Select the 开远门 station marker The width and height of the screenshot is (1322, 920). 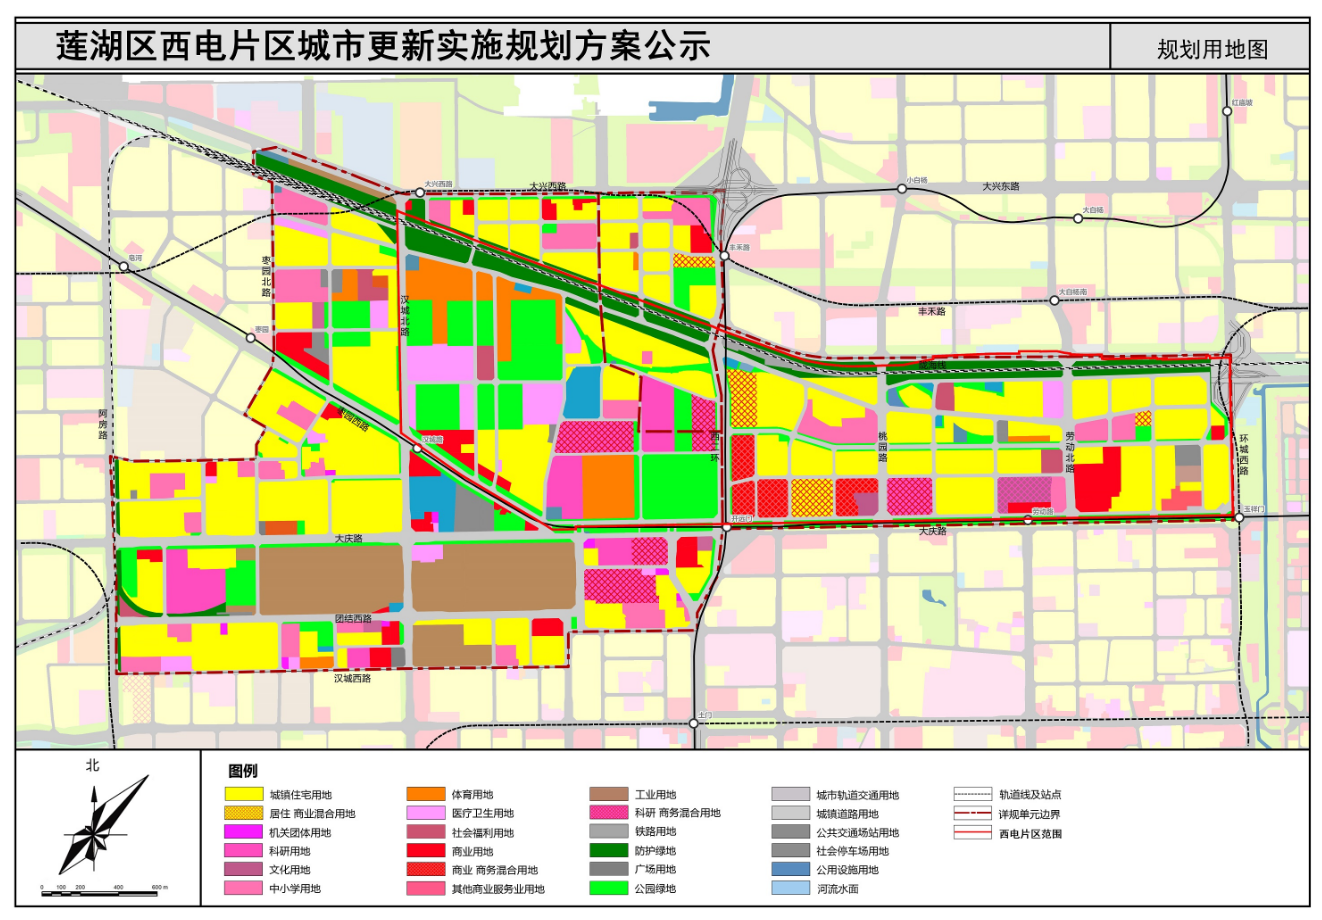click(725, 526)
